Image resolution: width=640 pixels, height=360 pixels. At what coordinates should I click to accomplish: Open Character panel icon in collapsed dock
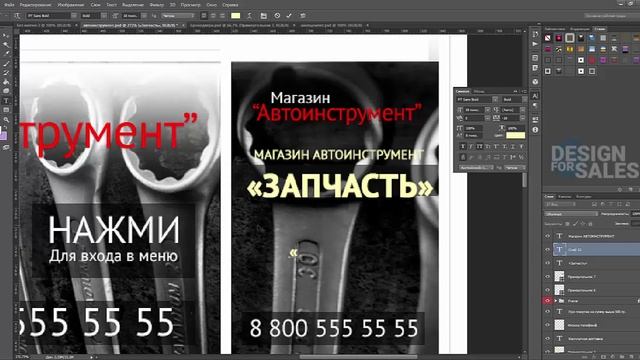(x=536, y=96)
